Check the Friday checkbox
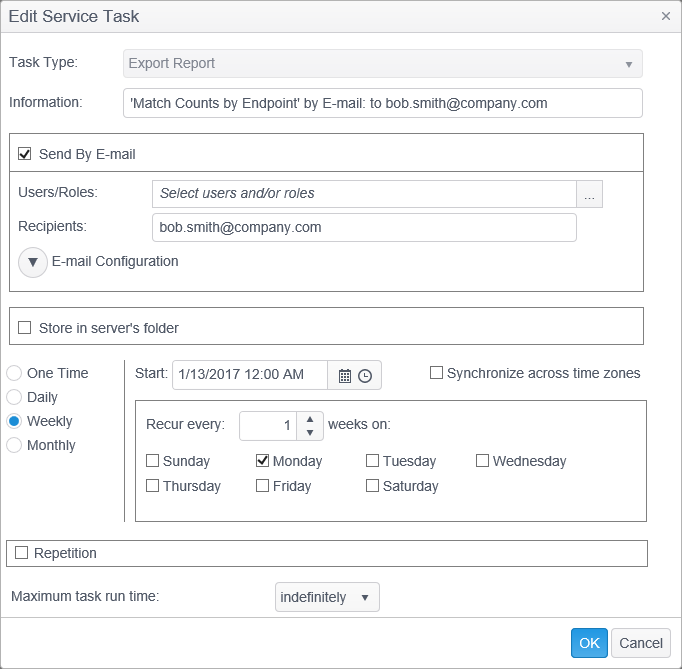The width and height of the screenshot is (682, 669). click(263, 486)
